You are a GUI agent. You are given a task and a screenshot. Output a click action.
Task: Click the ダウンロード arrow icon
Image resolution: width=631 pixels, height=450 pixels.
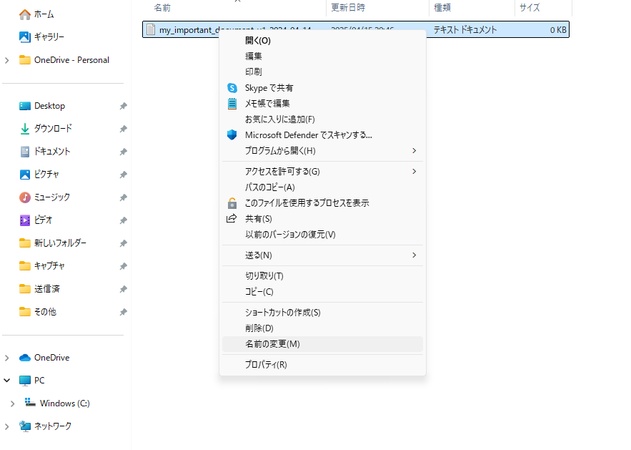tap(25, 129)
